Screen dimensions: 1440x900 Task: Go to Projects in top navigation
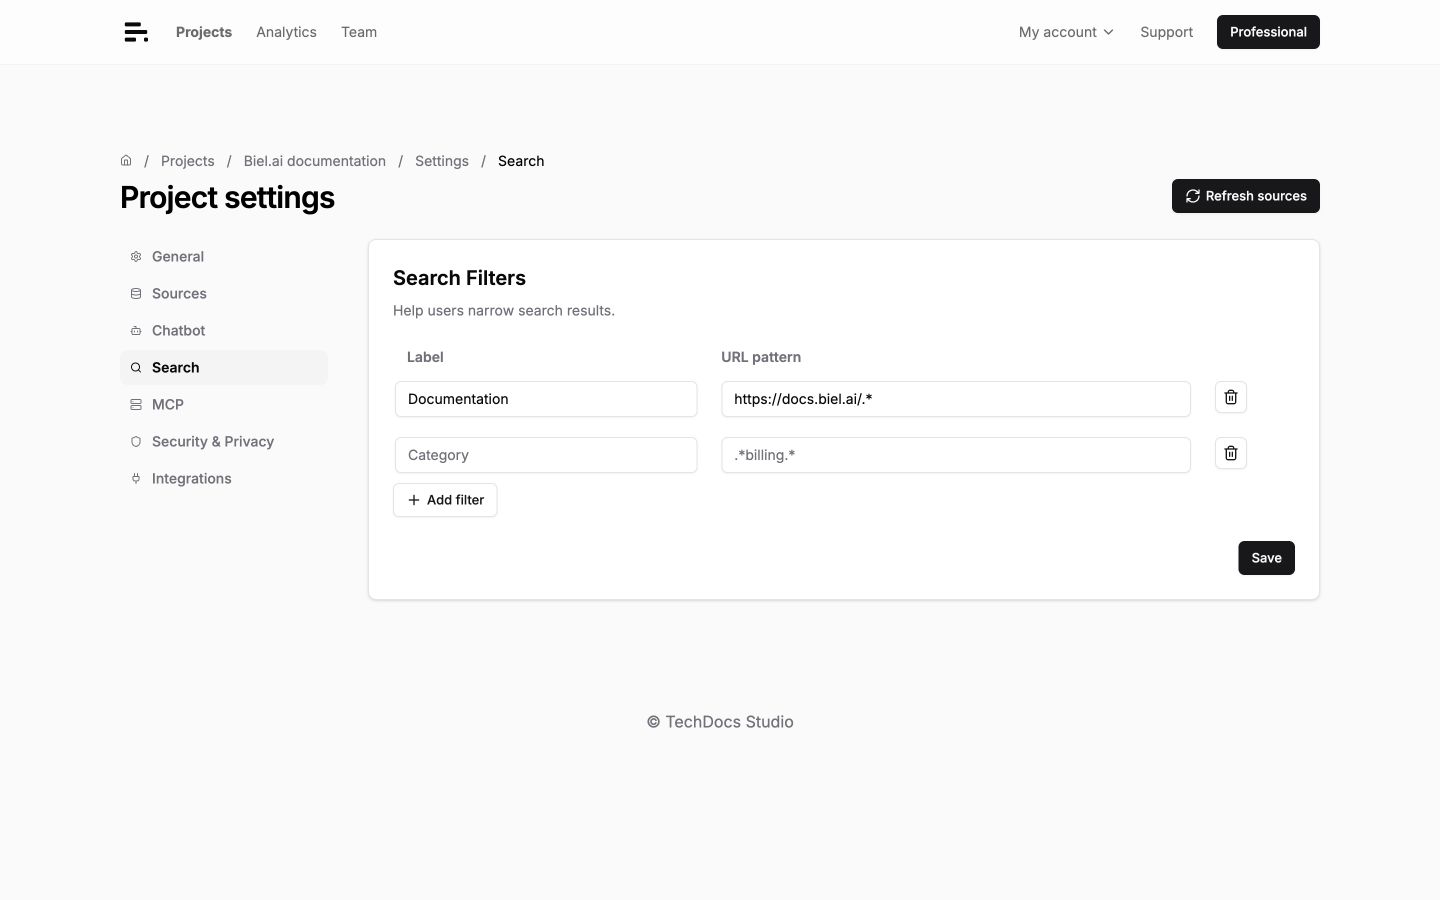(x=204, y=32)
